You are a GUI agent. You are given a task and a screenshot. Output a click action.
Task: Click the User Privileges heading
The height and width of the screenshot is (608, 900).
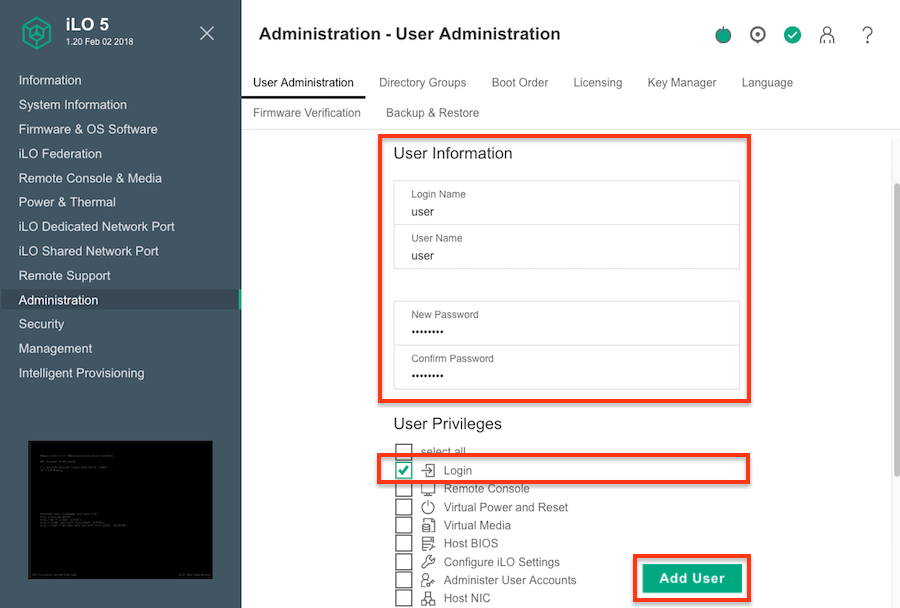pyautogui.click(x=447, y=424)
